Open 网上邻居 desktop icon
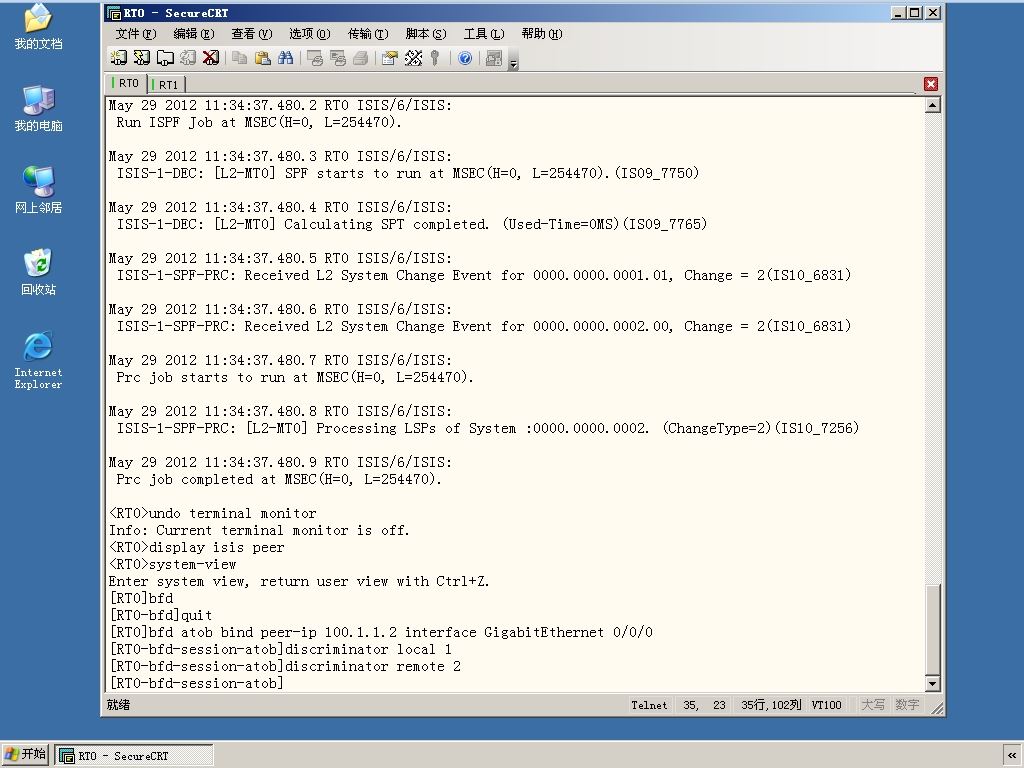This screenshot has height=768, width=1024. (x=38, y=190)
